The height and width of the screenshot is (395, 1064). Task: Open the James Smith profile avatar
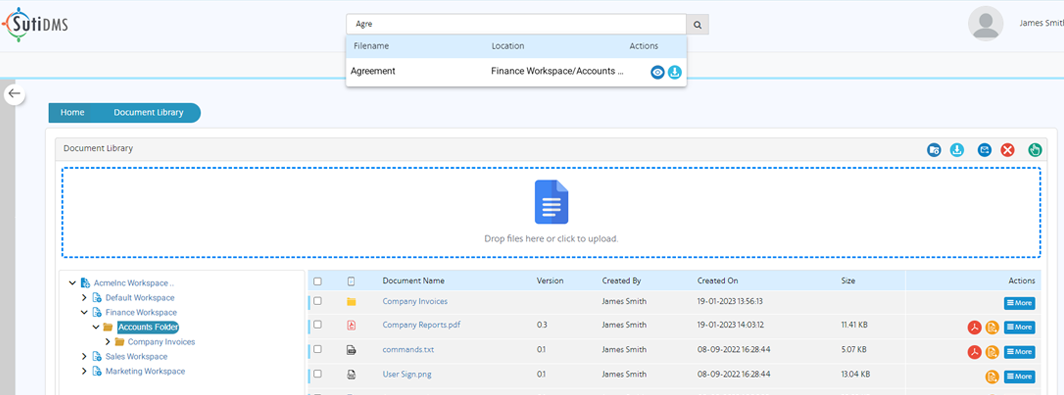pos(985,24)
